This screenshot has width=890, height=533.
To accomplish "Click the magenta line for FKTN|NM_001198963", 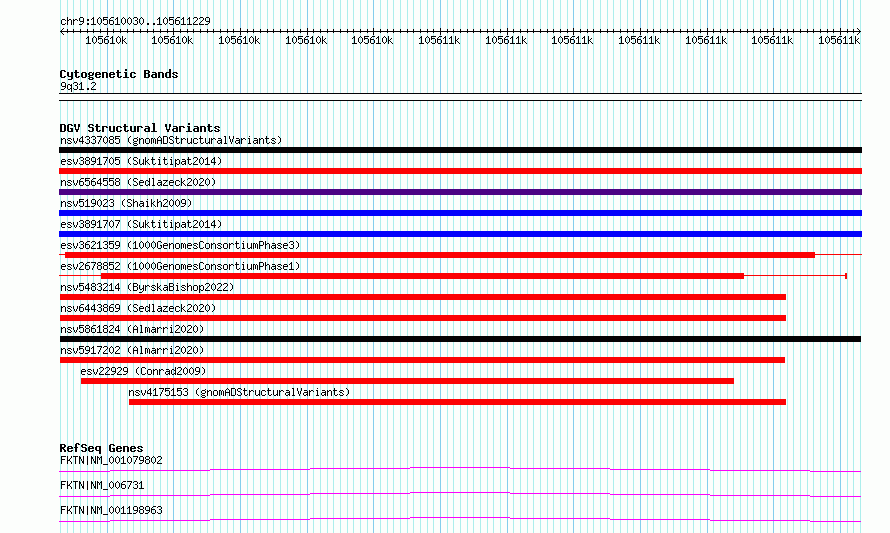I will point(460,519).
